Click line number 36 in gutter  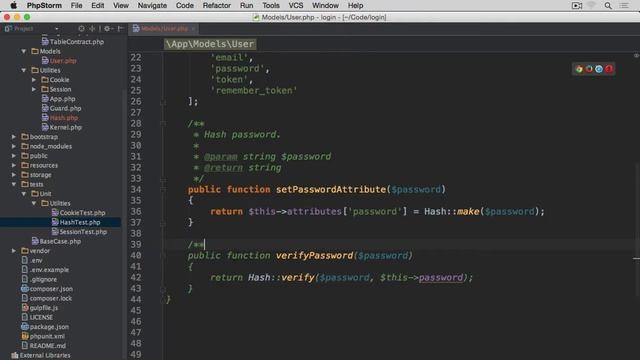click(136, 211)
